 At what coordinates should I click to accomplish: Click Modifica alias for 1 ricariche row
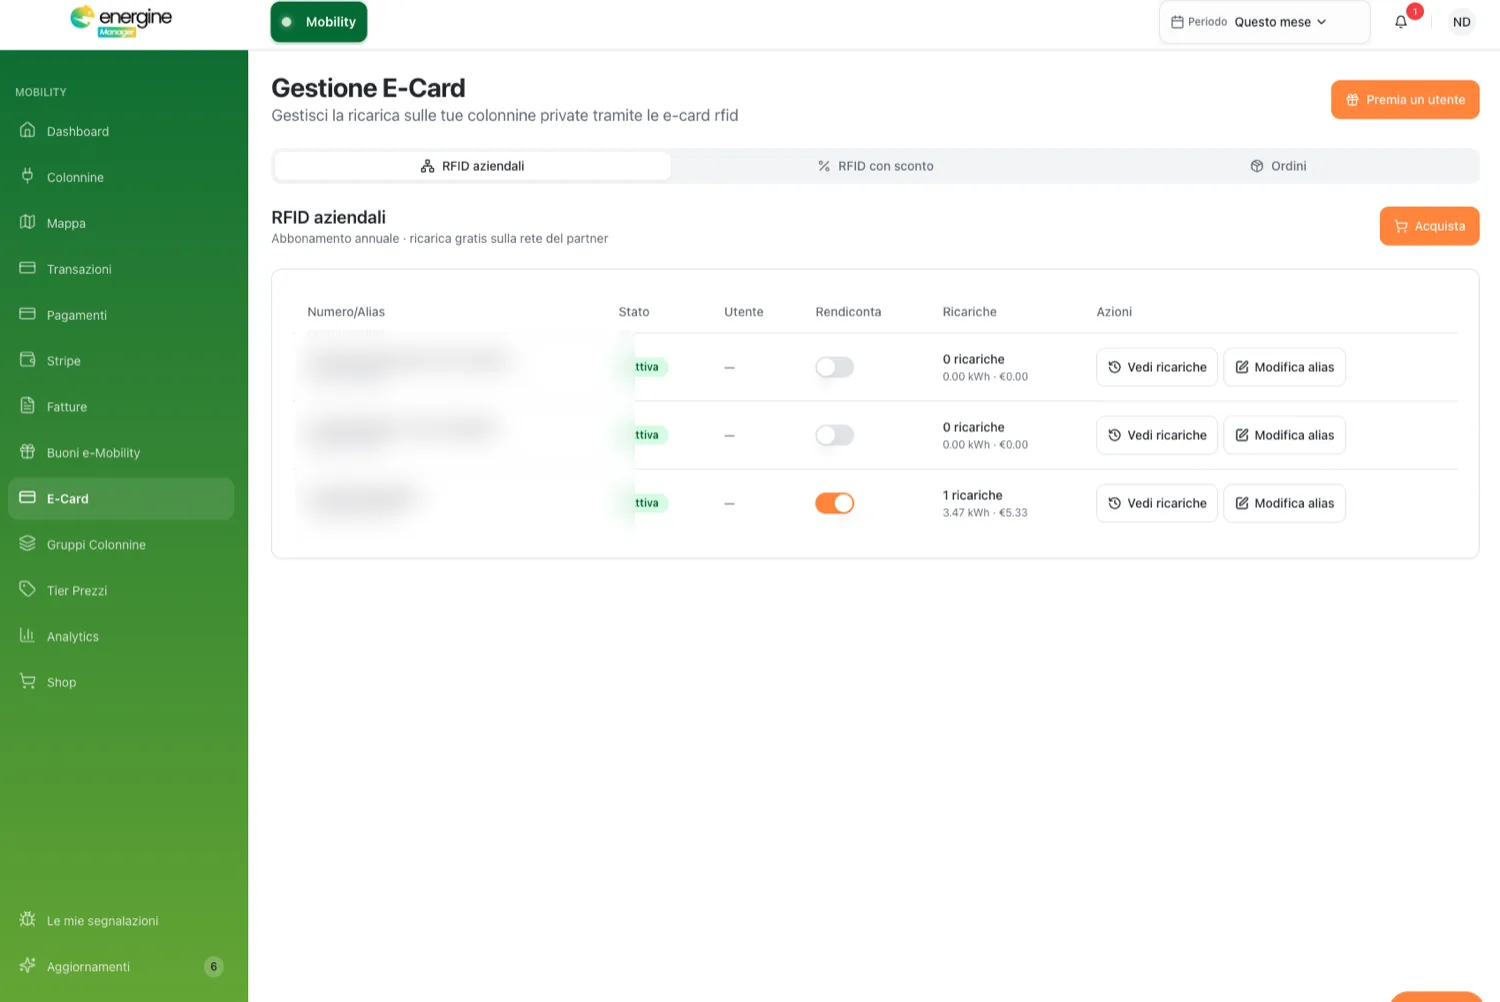[1284, 503]
